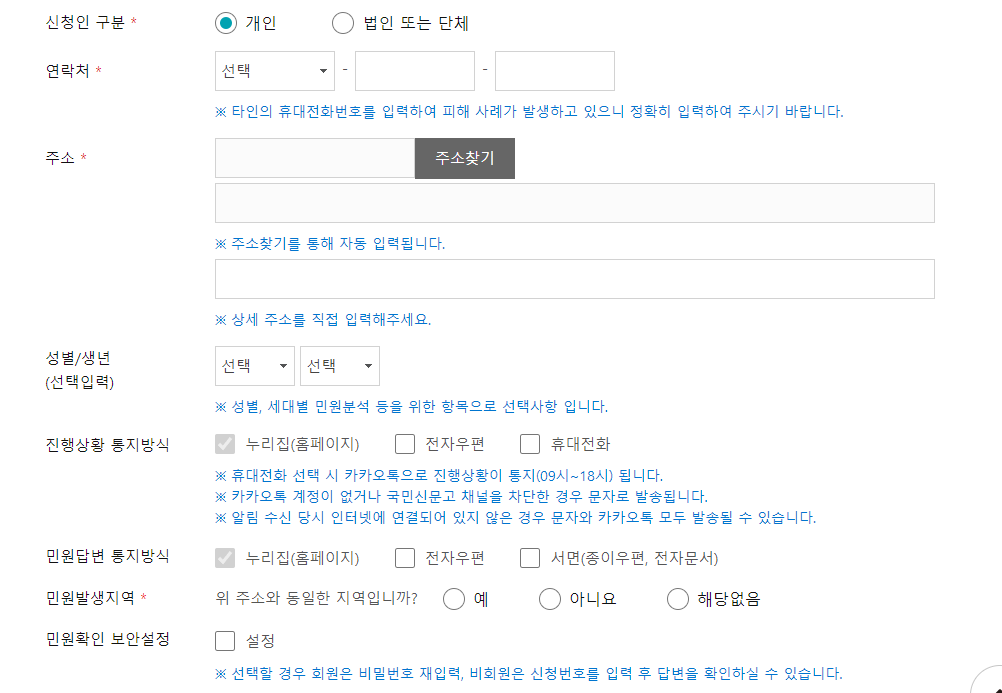Click the middle phone number field

click(415, 70)
